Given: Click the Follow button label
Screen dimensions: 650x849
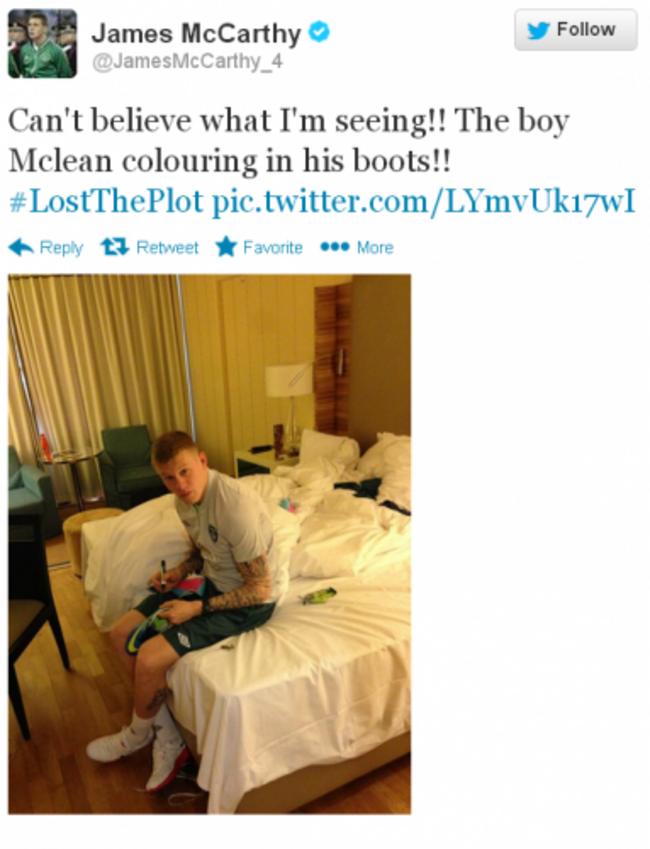Looking at the screenshot, I should (x=586, y=29).
